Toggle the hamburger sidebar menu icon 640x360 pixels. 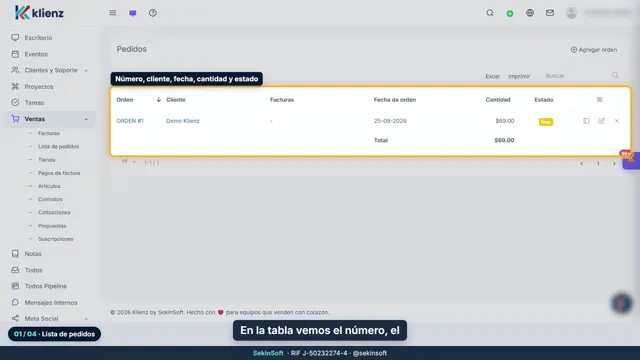pyautogui.click(x=113, y=13)
